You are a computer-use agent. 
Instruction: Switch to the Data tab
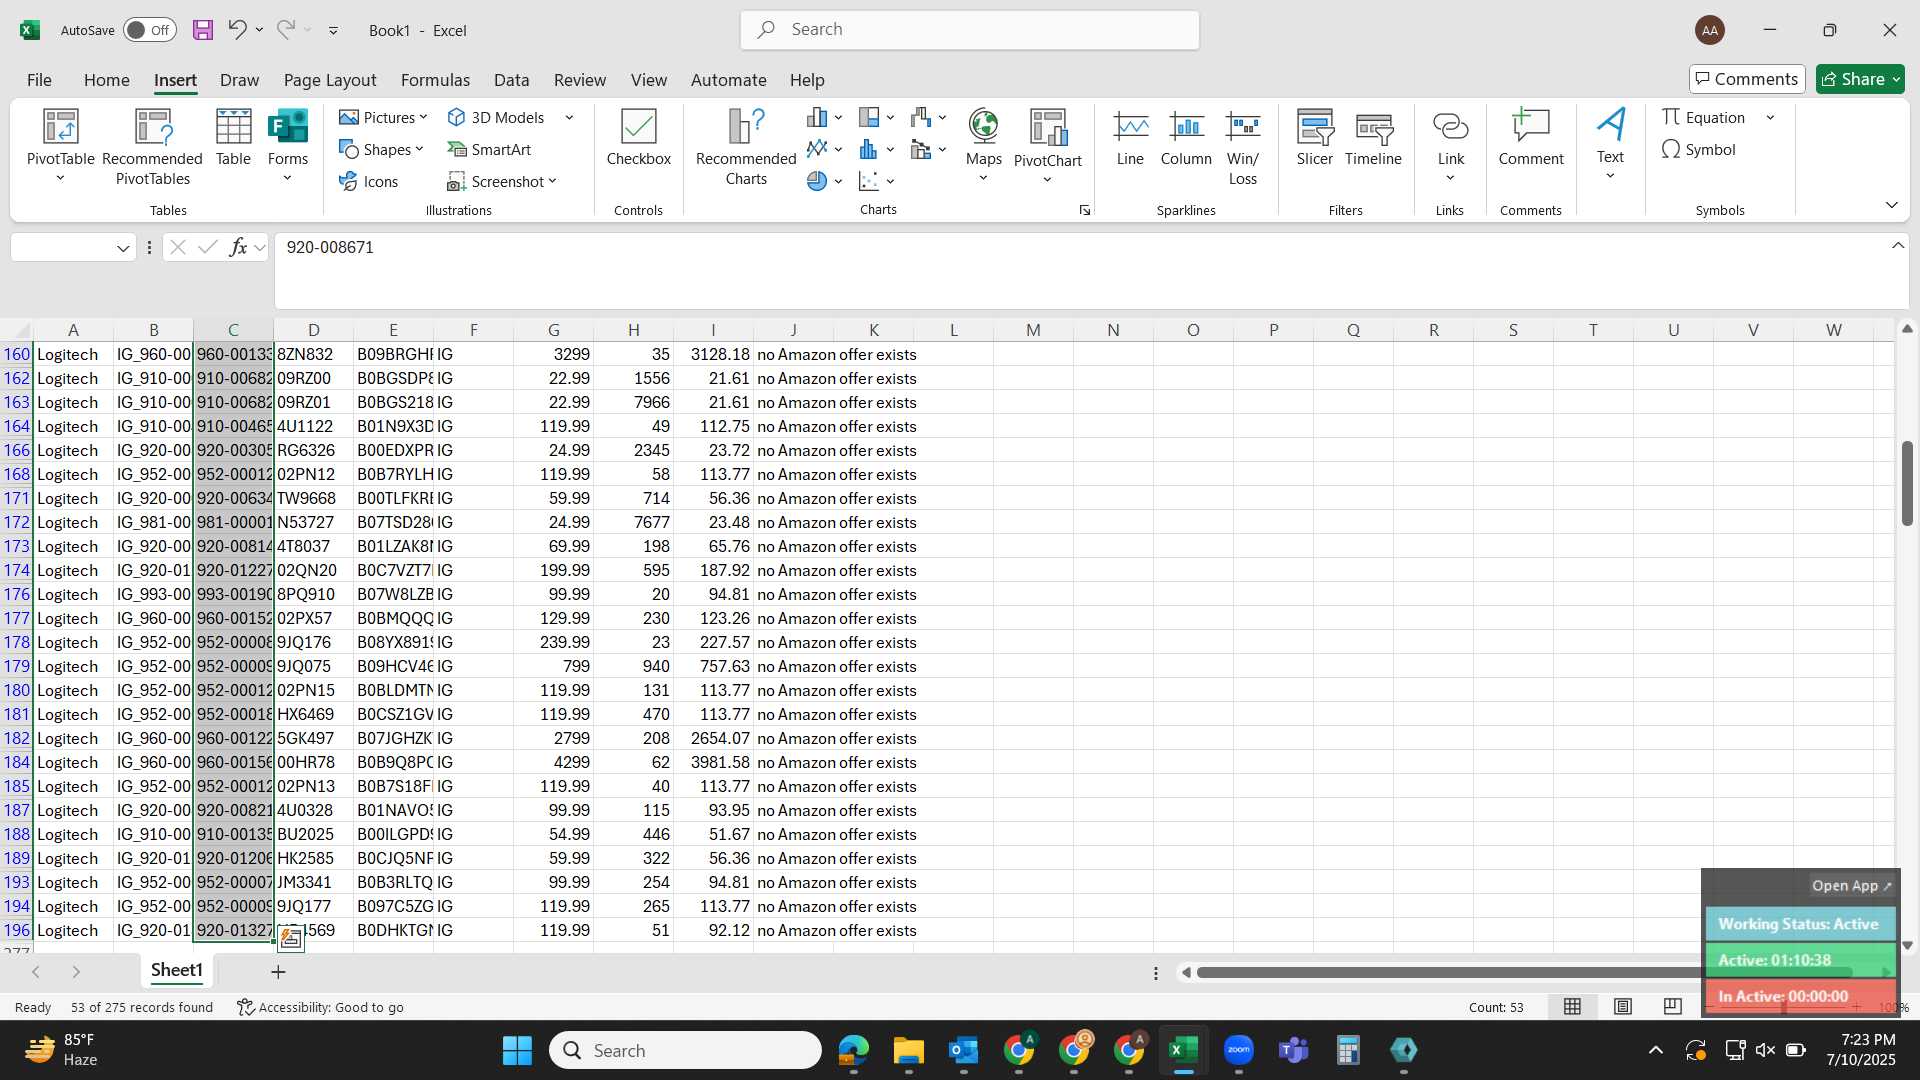coord(511,80)
